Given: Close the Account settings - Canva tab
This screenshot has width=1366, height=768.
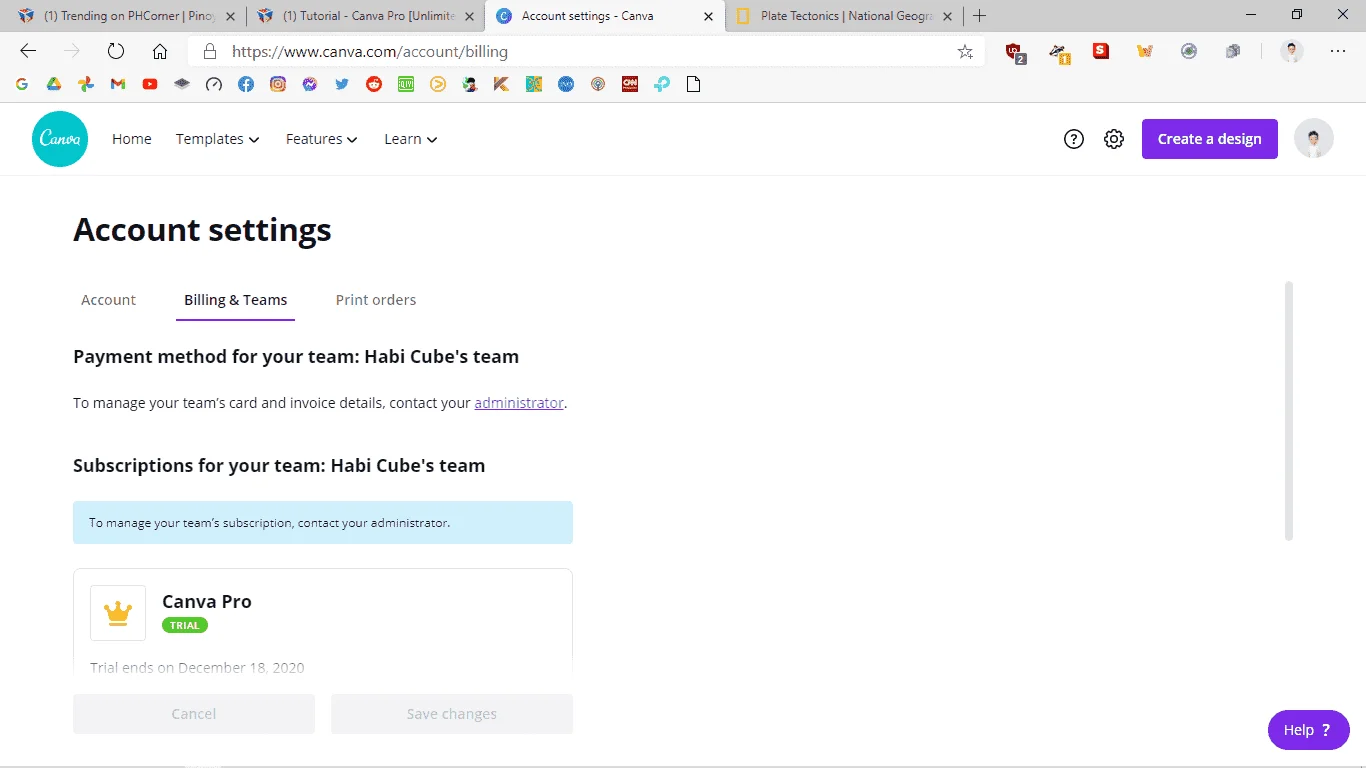Looking at the screenshot, I should (x=709, y=16).
